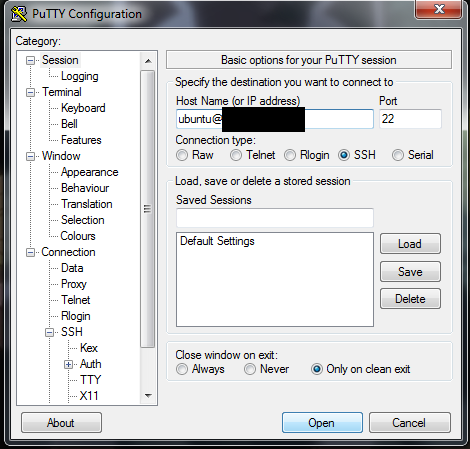This screenshot has width=470, height=449.
Task: Open the Colours settings category
Action: pos(78,236)
